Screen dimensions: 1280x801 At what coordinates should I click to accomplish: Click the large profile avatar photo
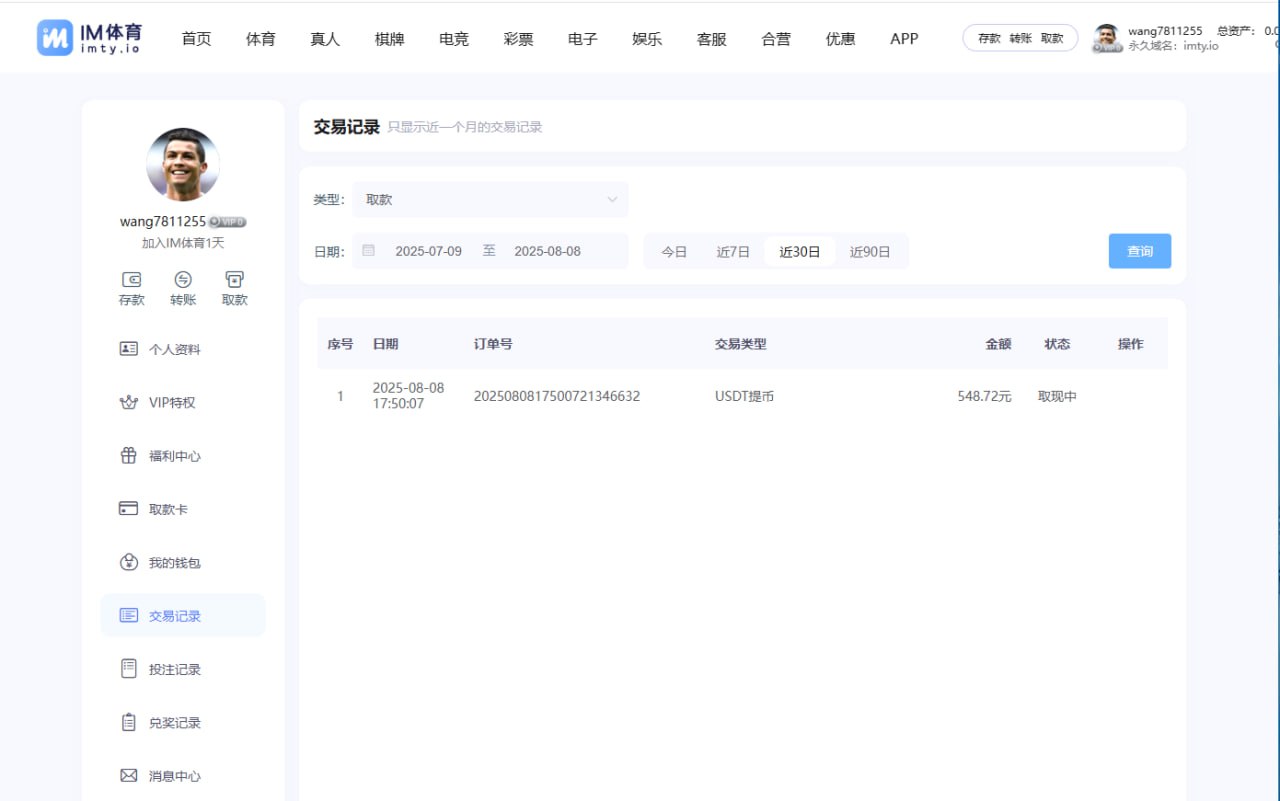(x=183, y=164)
